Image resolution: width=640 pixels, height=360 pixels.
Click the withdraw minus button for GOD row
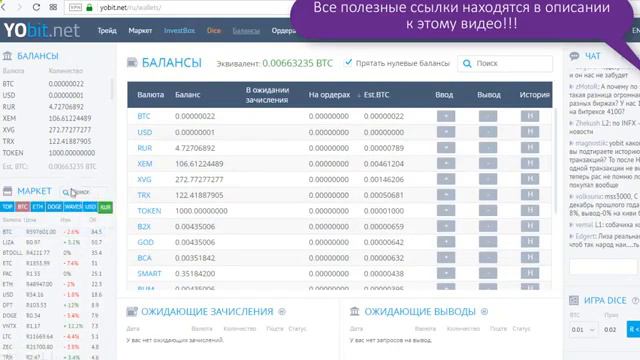tap(488, 242)
